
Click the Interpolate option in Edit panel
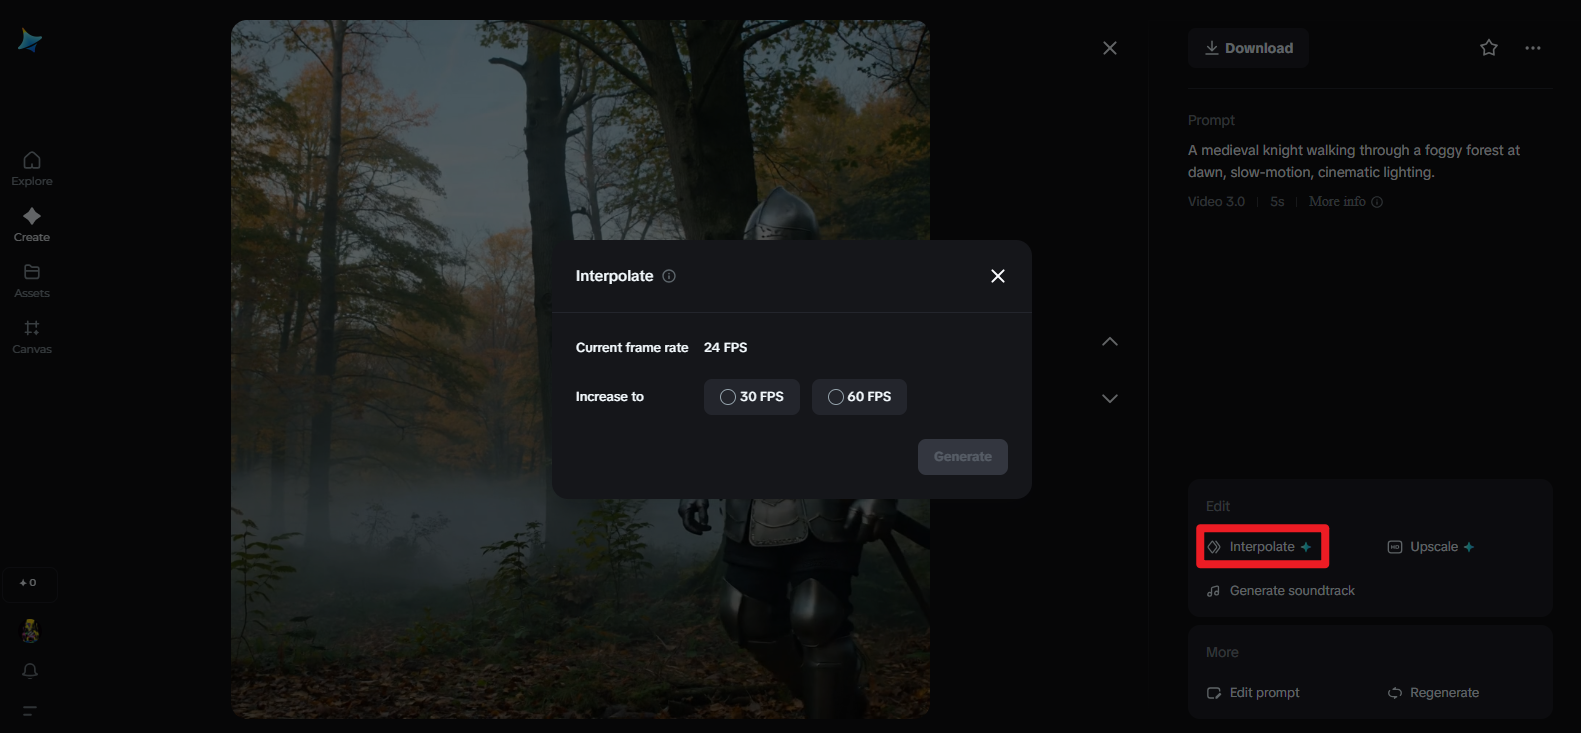1260,547
